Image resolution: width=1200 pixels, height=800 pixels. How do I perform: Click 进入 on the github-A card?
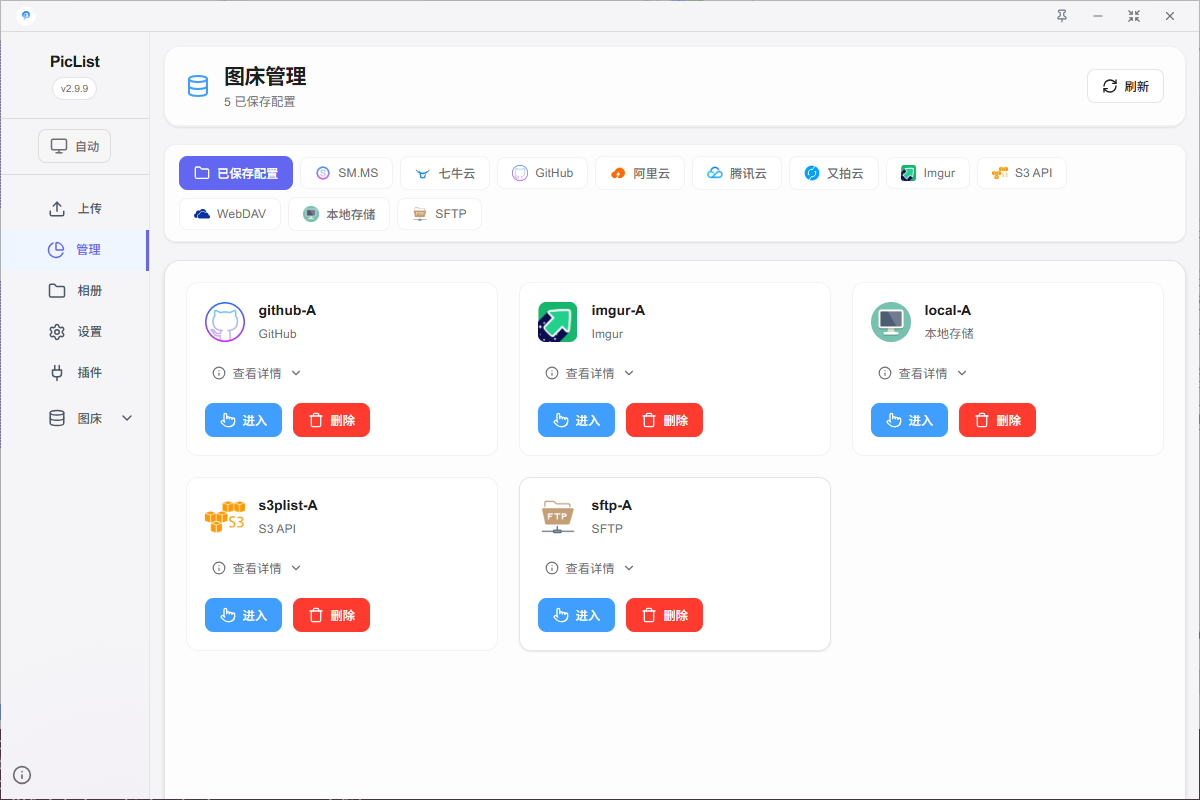[x=243, y=420]
